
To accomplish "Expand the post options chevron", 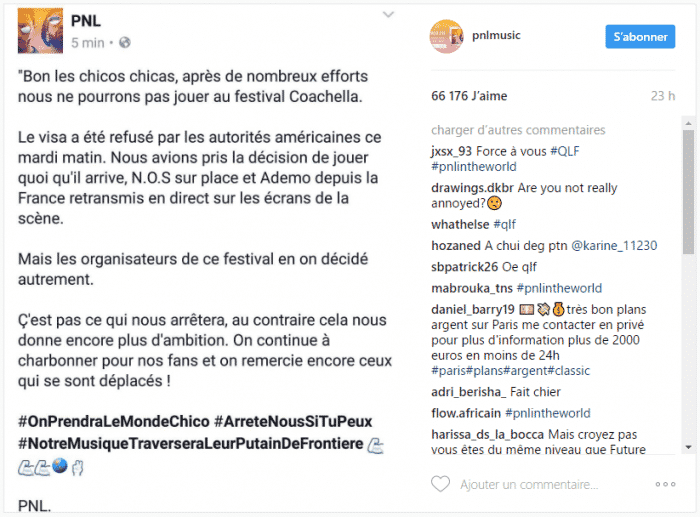I will tap(388, 15).
